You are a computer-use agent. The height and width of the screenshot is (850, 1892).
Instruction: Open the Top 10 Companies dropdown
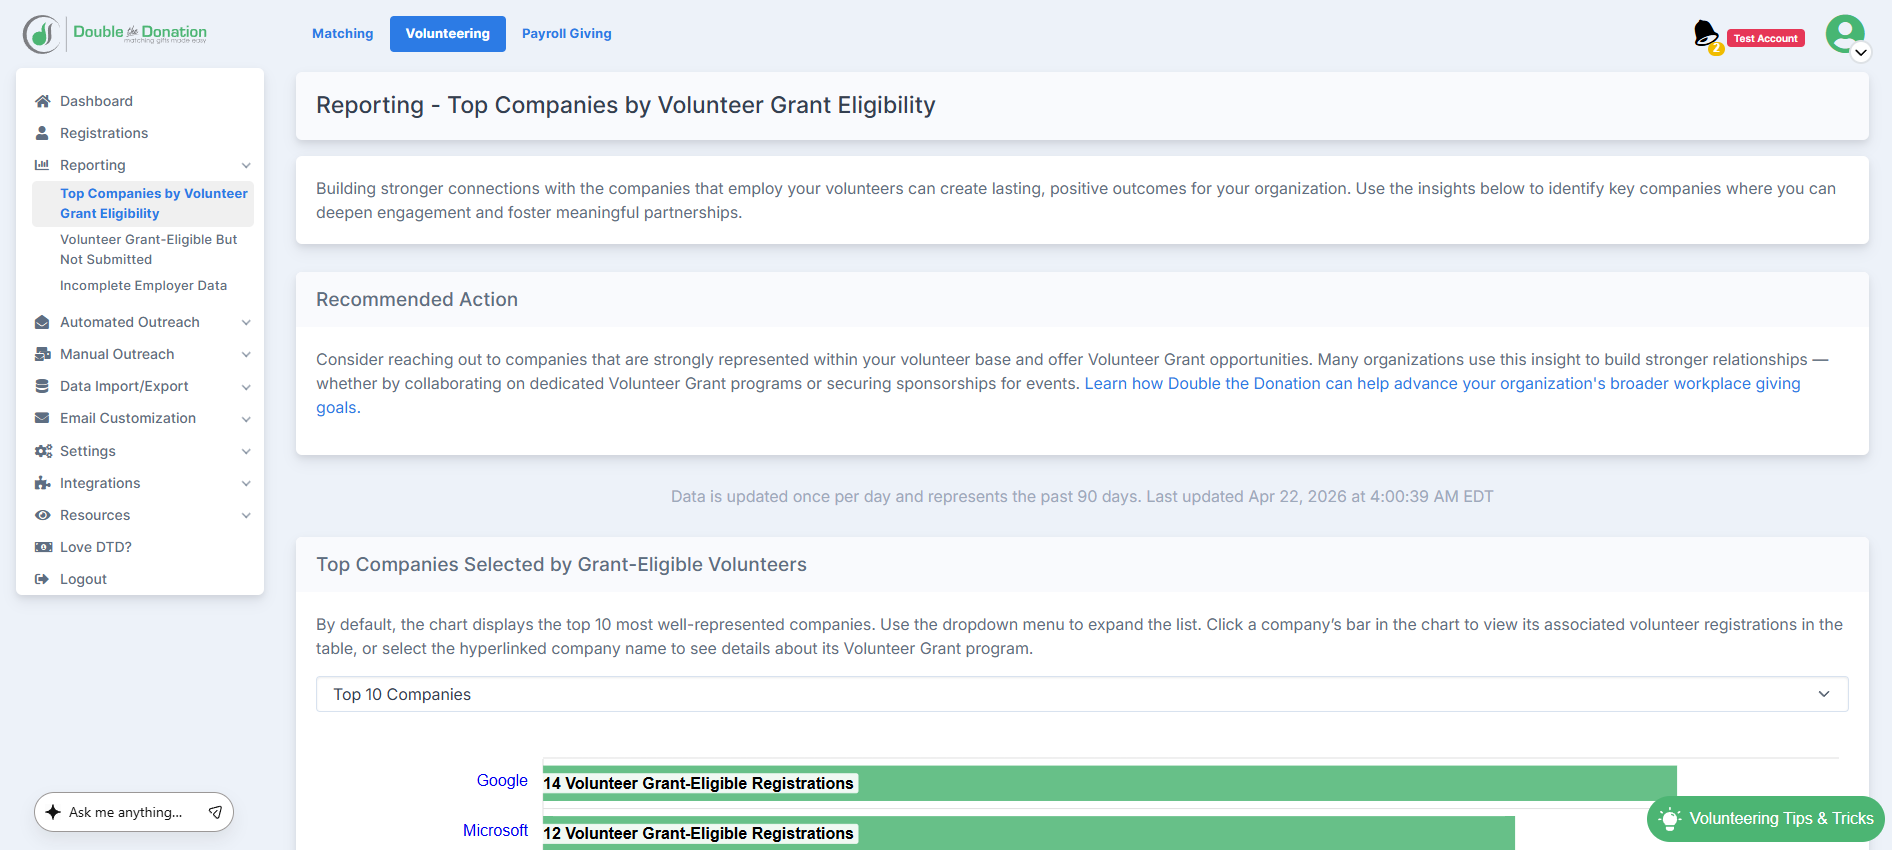1082,694
